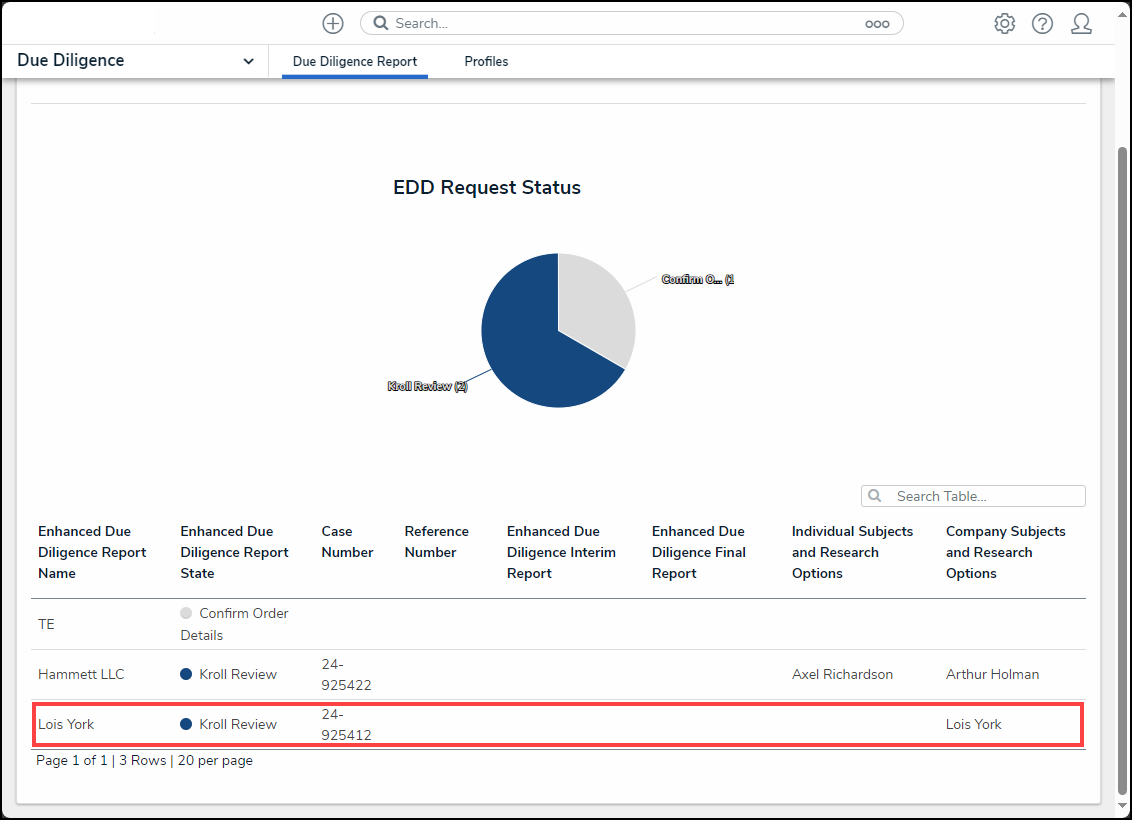Expand the Due Diligence dropdown chevron
This screenshot has width=1132, height=820.
pos(248,61)
